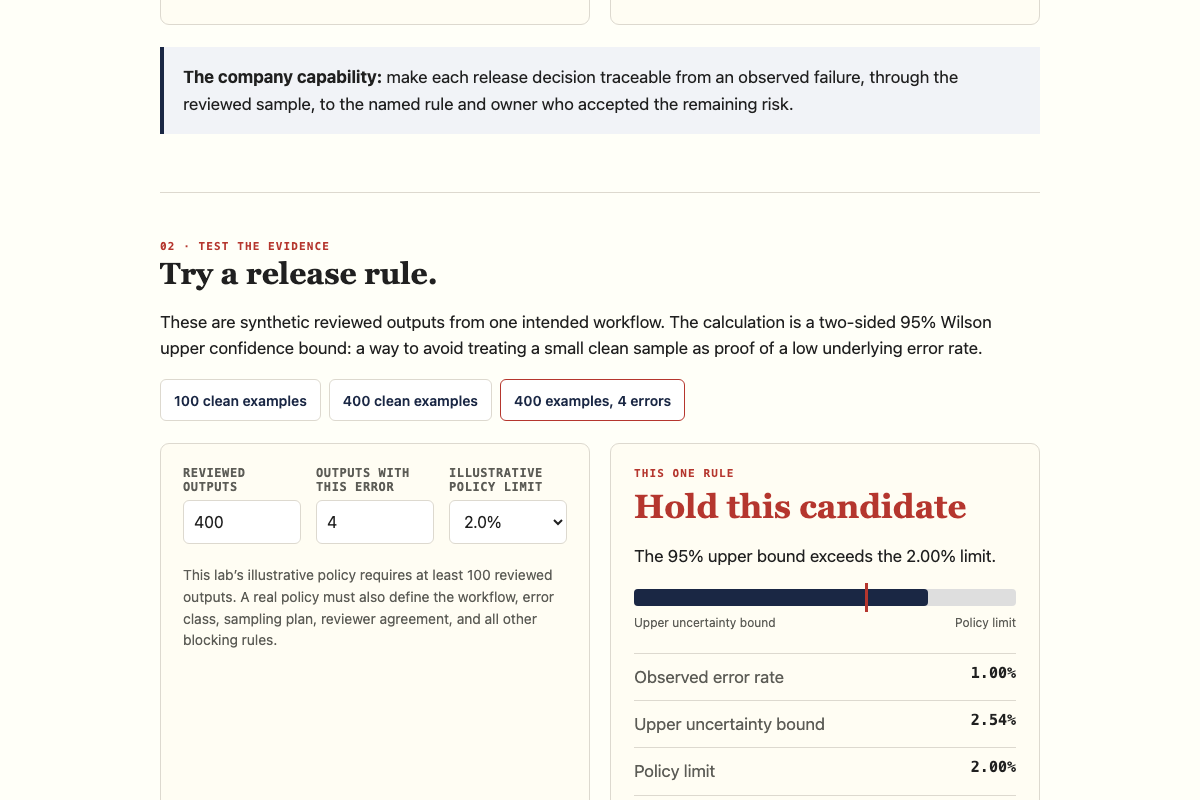Choose the 400 clean examples preset
Viewport: 1200px width, 800px height.
[410, 400]
